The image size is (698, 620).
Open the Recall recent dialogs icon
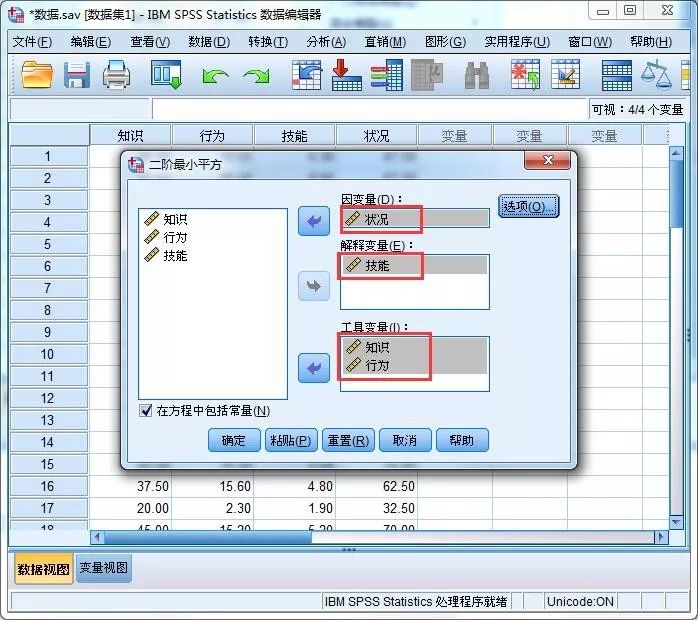click(x=166, y=74)
